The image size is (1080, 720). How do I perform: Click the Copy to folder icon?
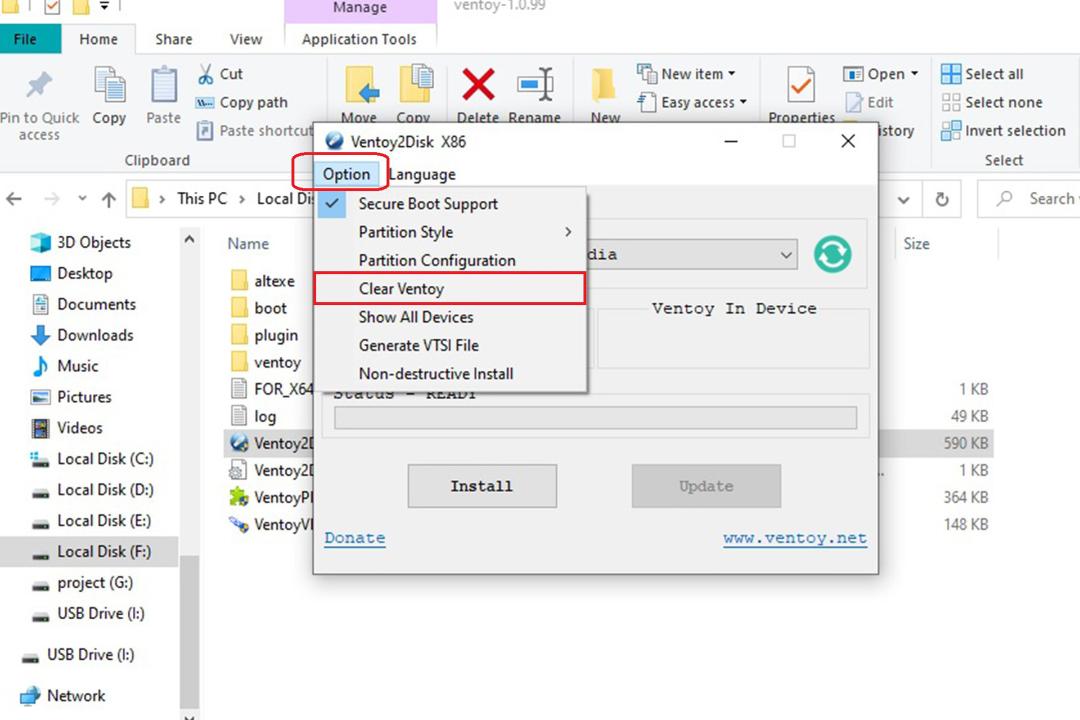tap(415, 83)
